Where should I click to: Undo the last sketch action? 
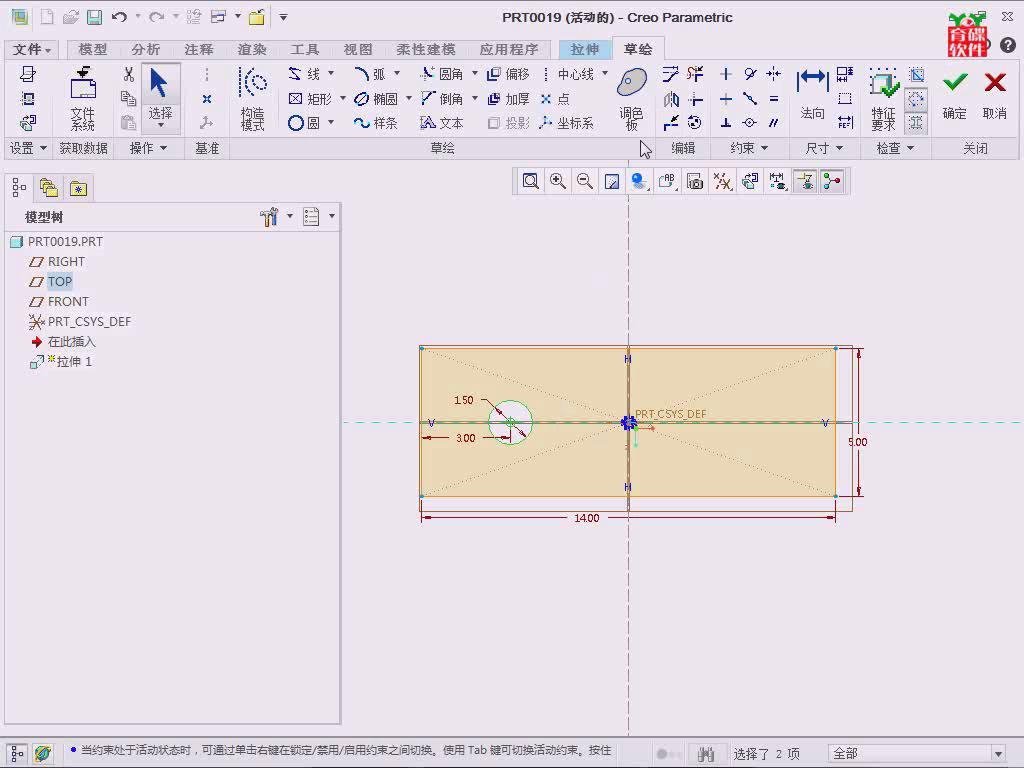119,17
